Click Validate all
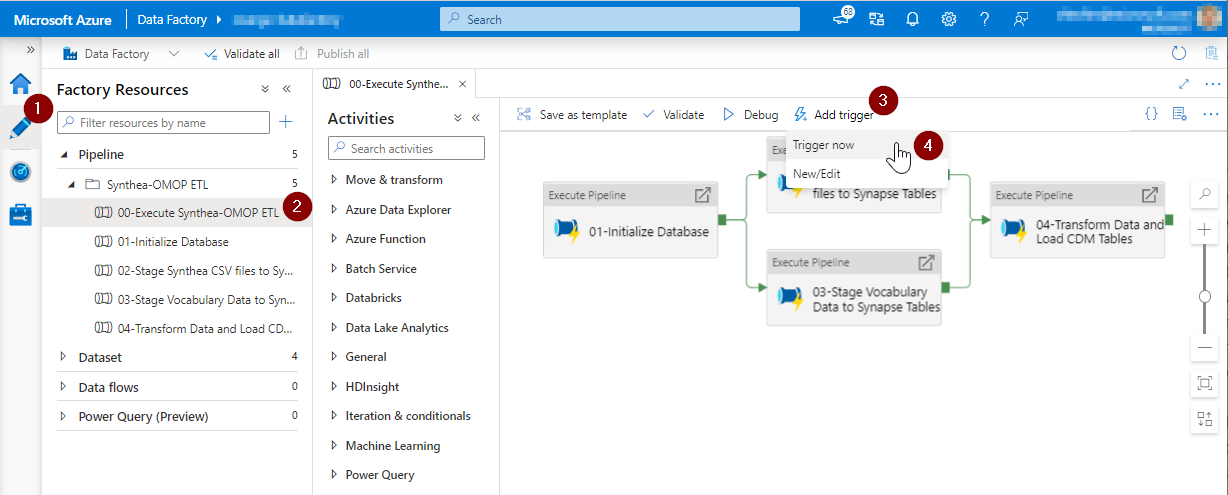Screen dimensions: 1228x495 pos(241,54)
